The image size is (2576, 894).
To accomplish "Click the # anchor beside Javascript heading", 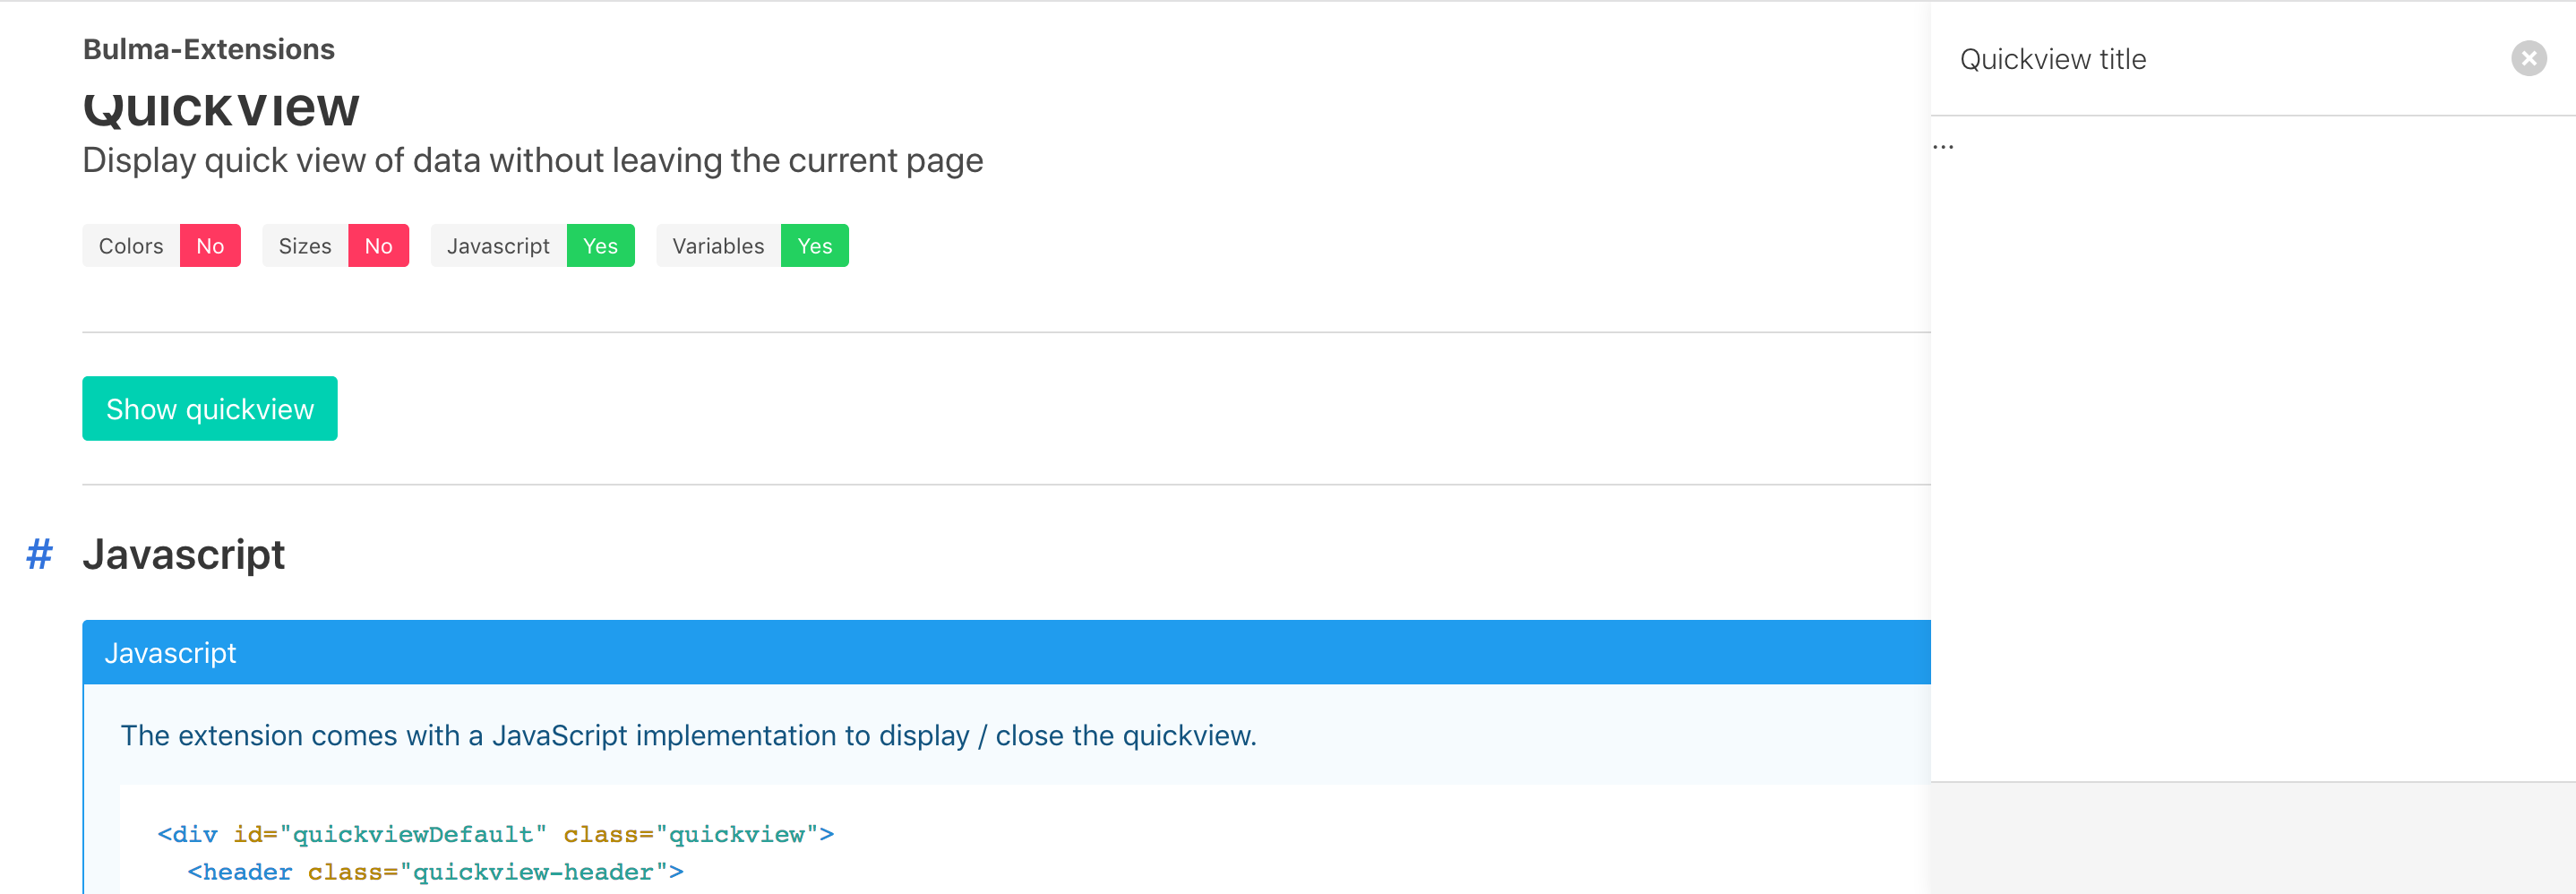I will tap(39, 554).
